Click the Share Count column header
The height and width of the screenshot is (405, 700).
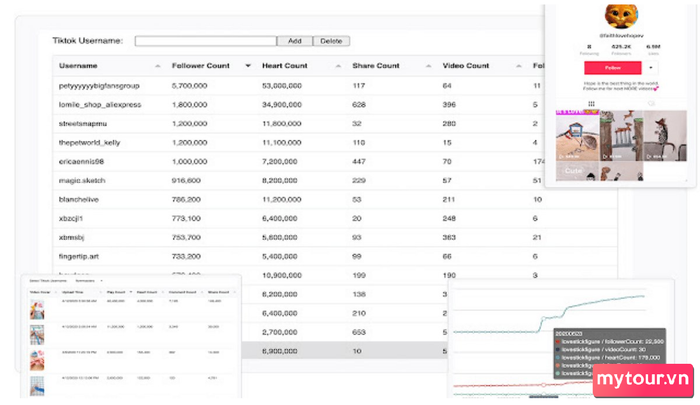click(375, 66)
